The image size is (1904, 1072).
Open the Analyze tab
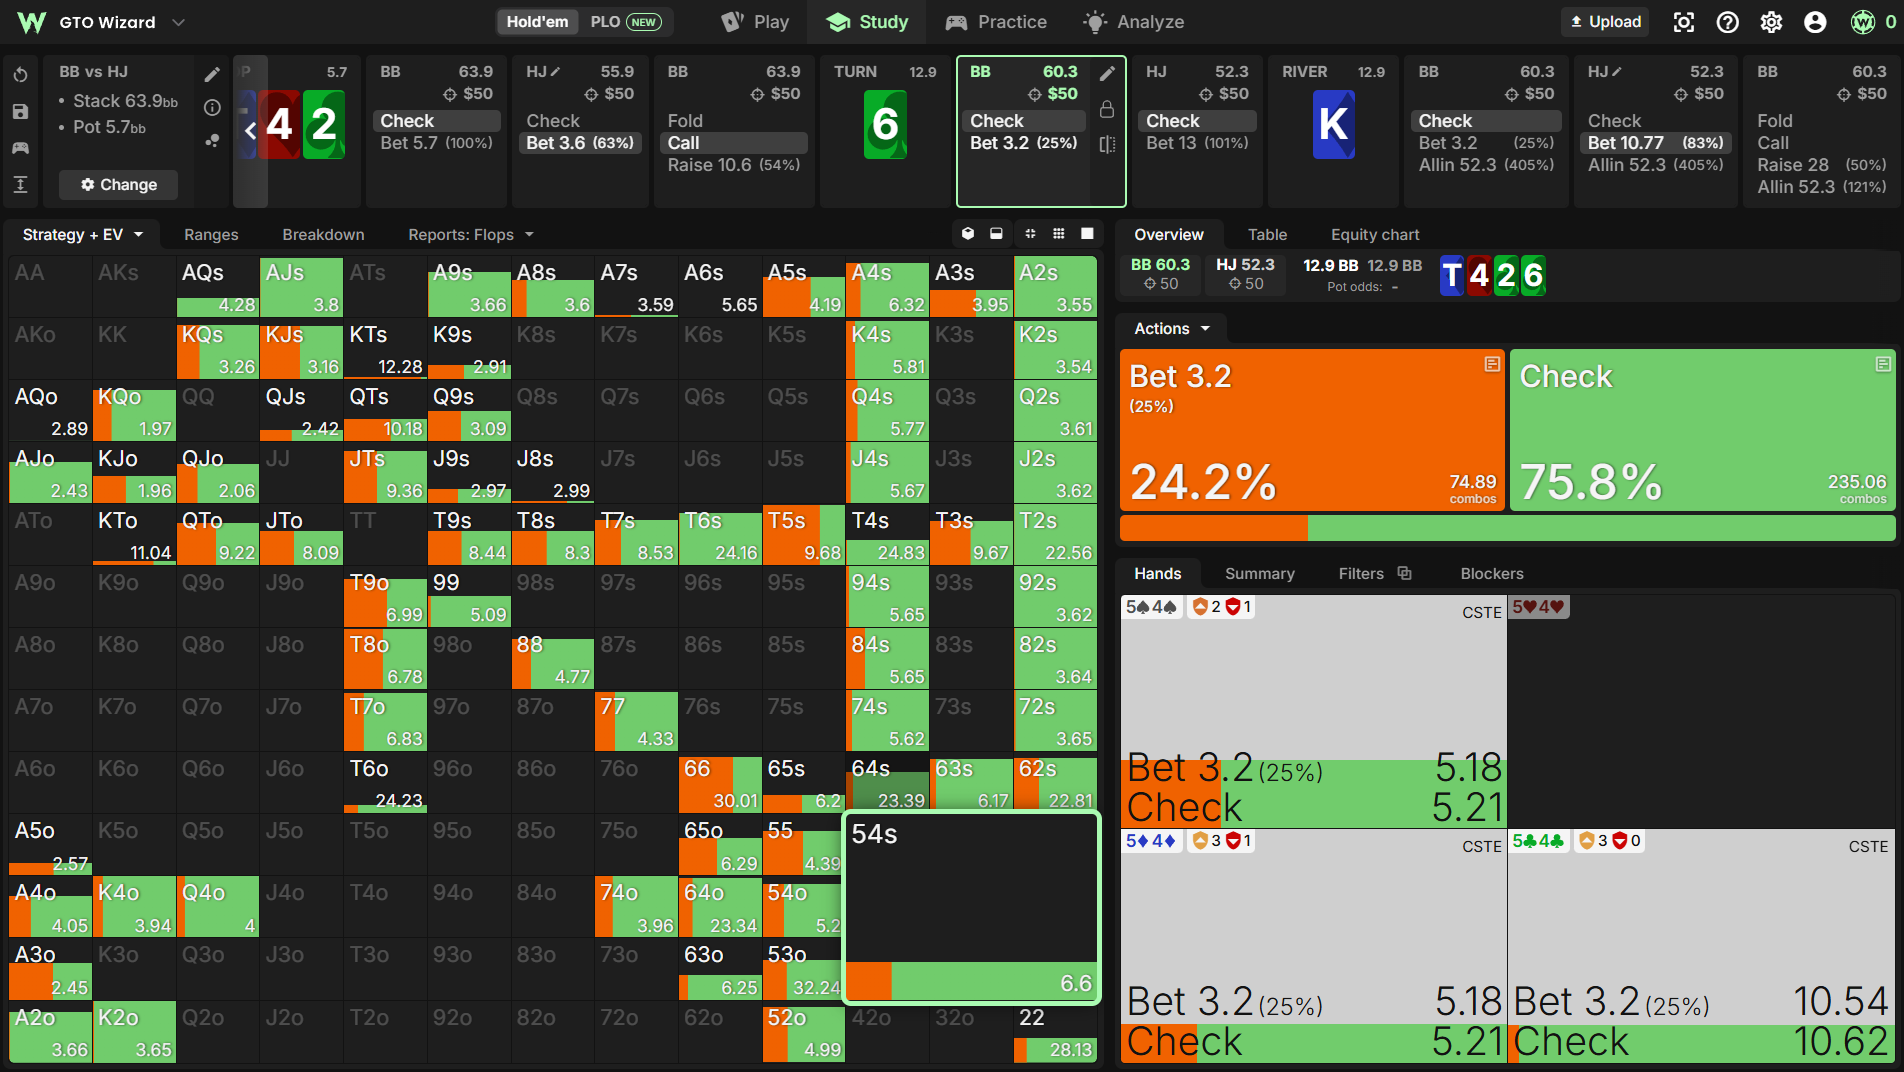[1134, 22]
